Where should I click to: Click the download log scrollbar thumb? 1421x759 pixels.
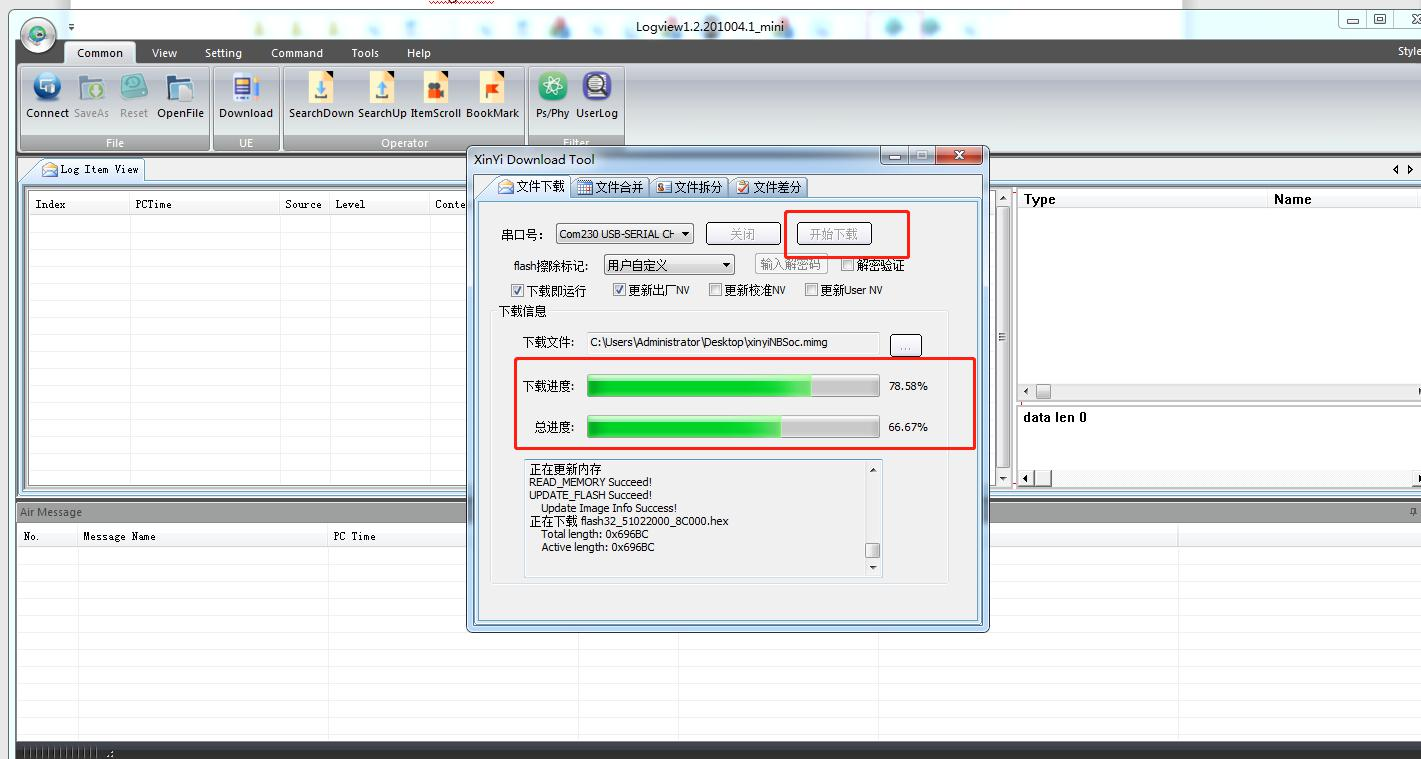[873, 551]
